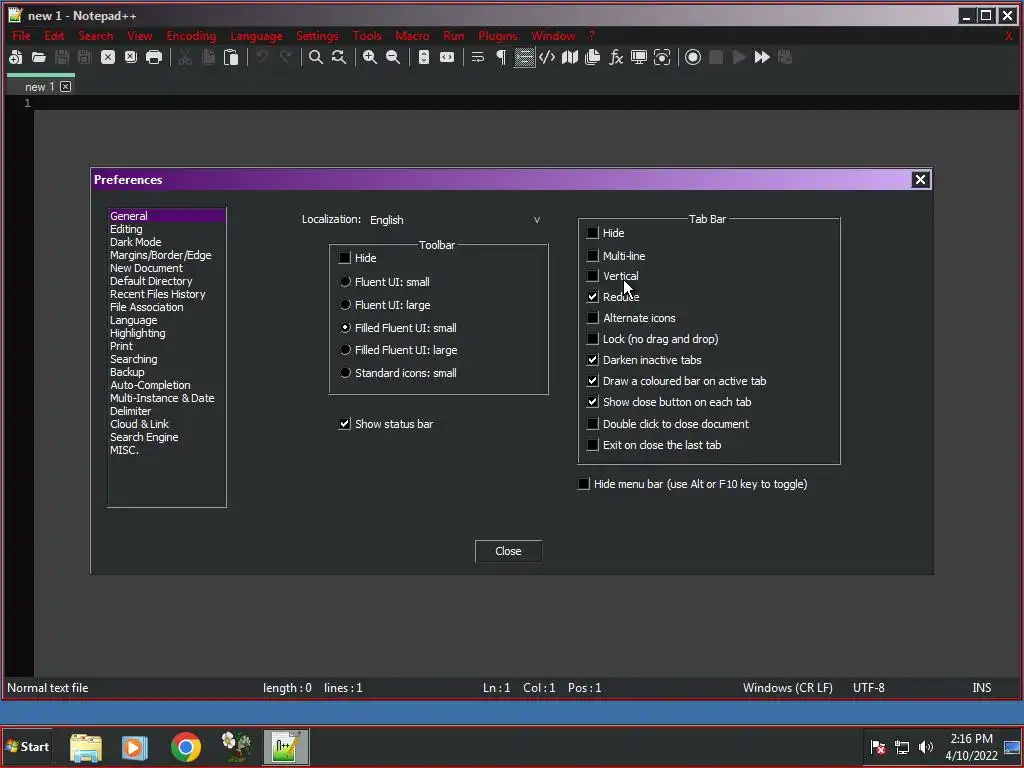This screenshot has width=1024, height=768.
Task: Click the Paste clipboard icon
Action: point(231,57)
